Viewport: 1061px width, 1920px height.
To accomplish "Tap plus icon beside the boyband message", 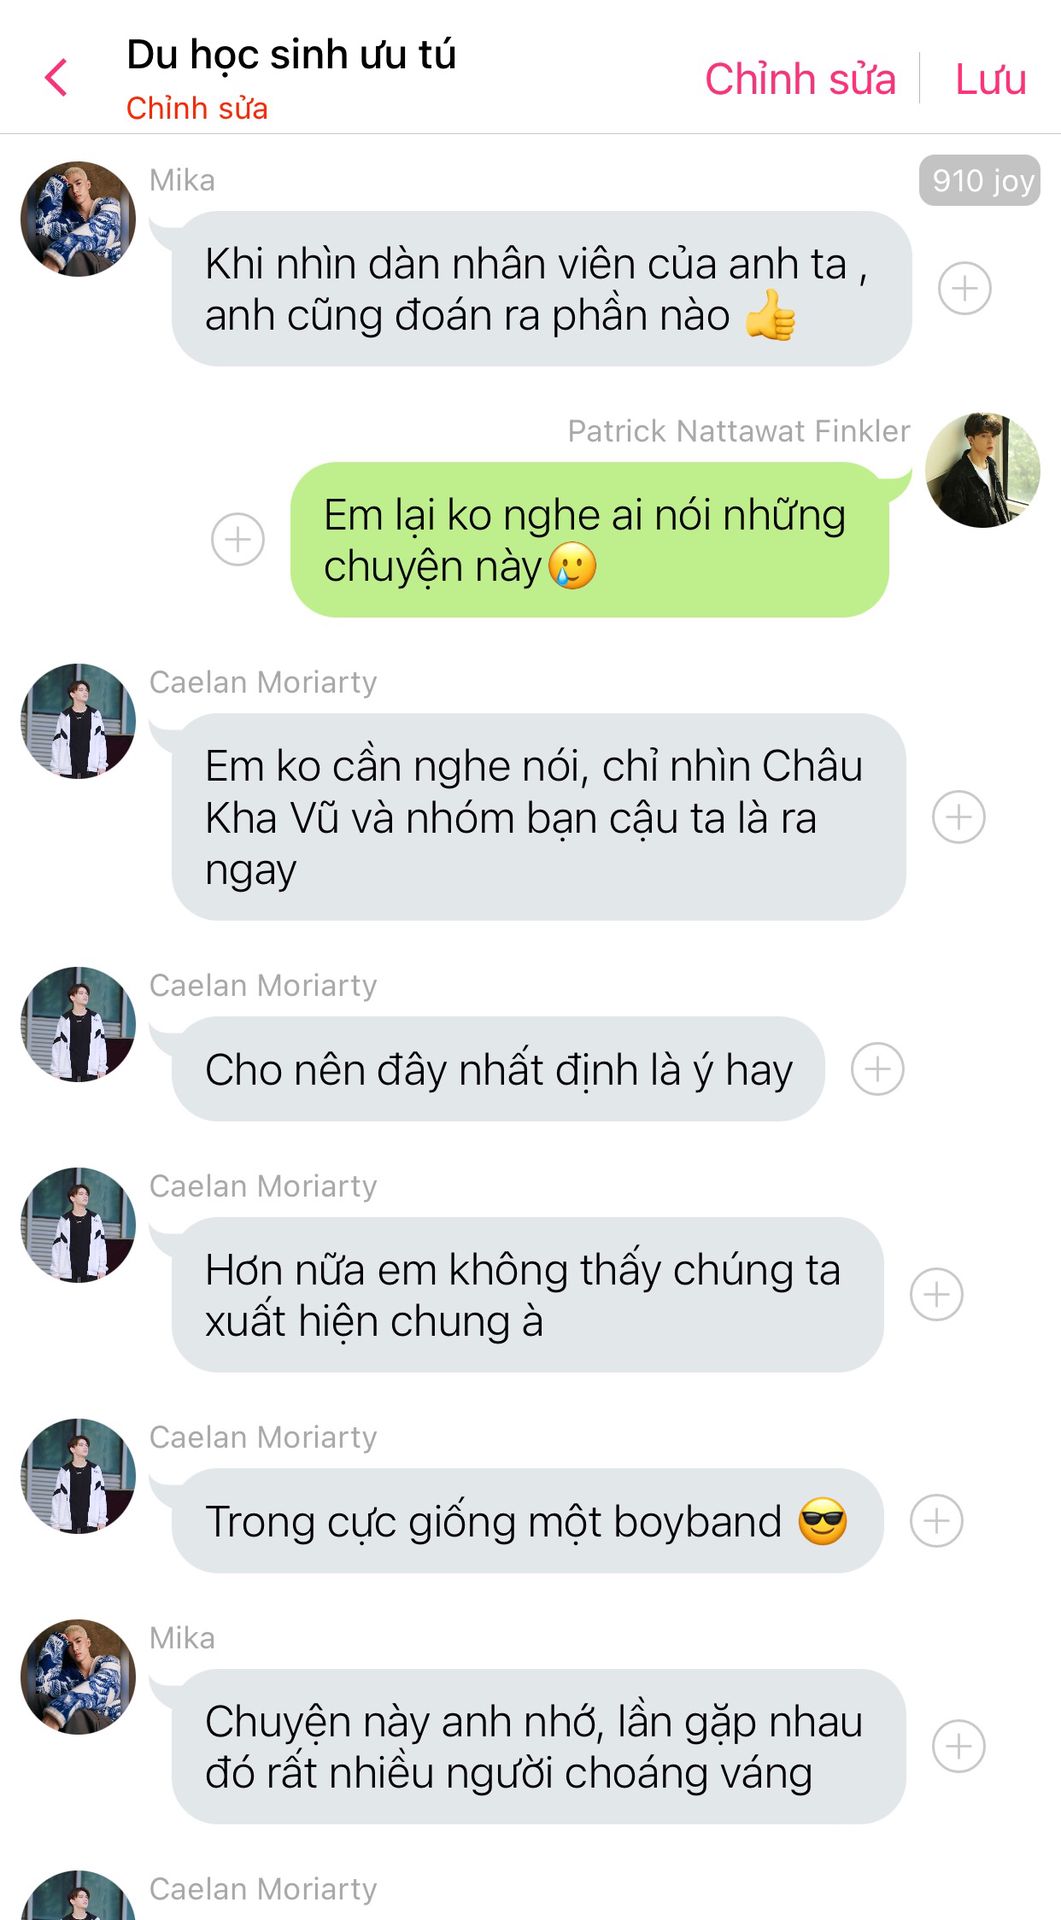I will click(x=936, y=1521).
